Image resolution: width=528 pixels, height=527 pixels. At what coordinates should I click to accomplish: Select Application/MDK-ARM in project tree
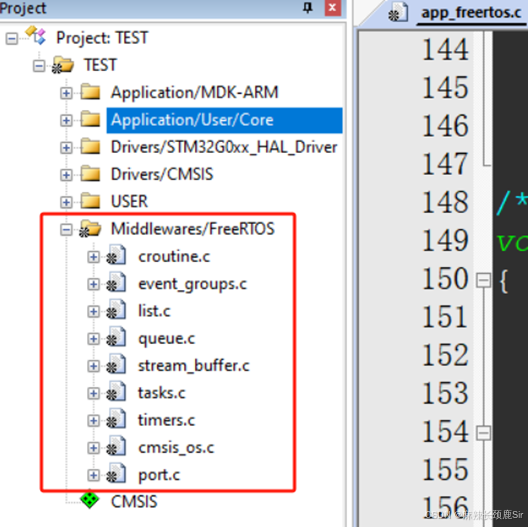[195, 93]
